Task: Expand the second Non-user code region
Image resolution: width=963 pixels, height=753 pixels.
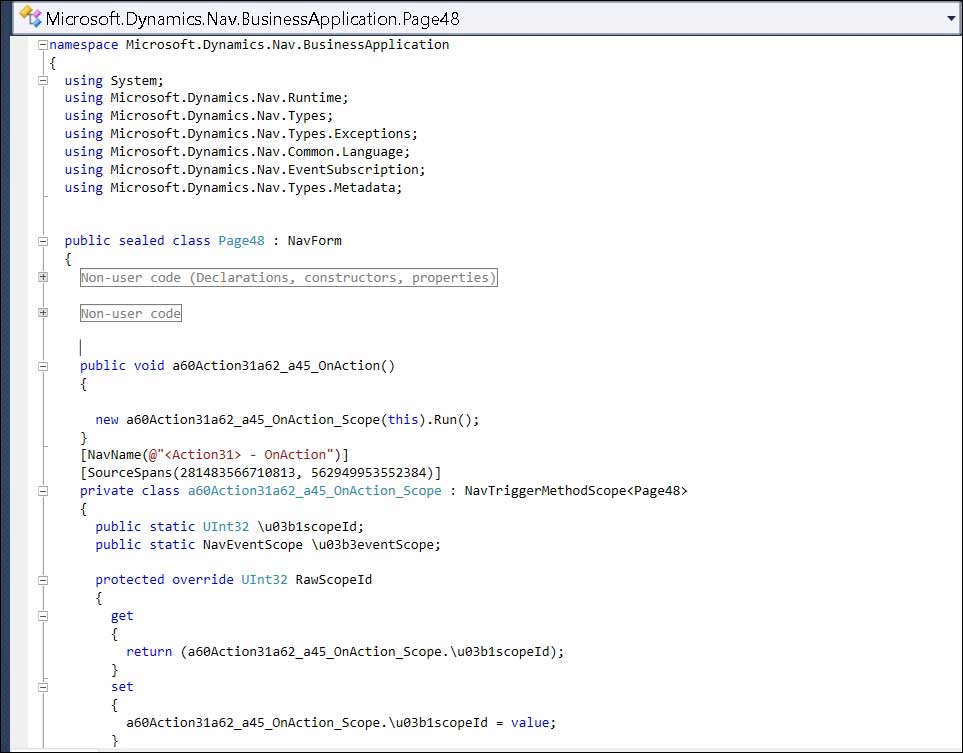Action: [41, 312]
